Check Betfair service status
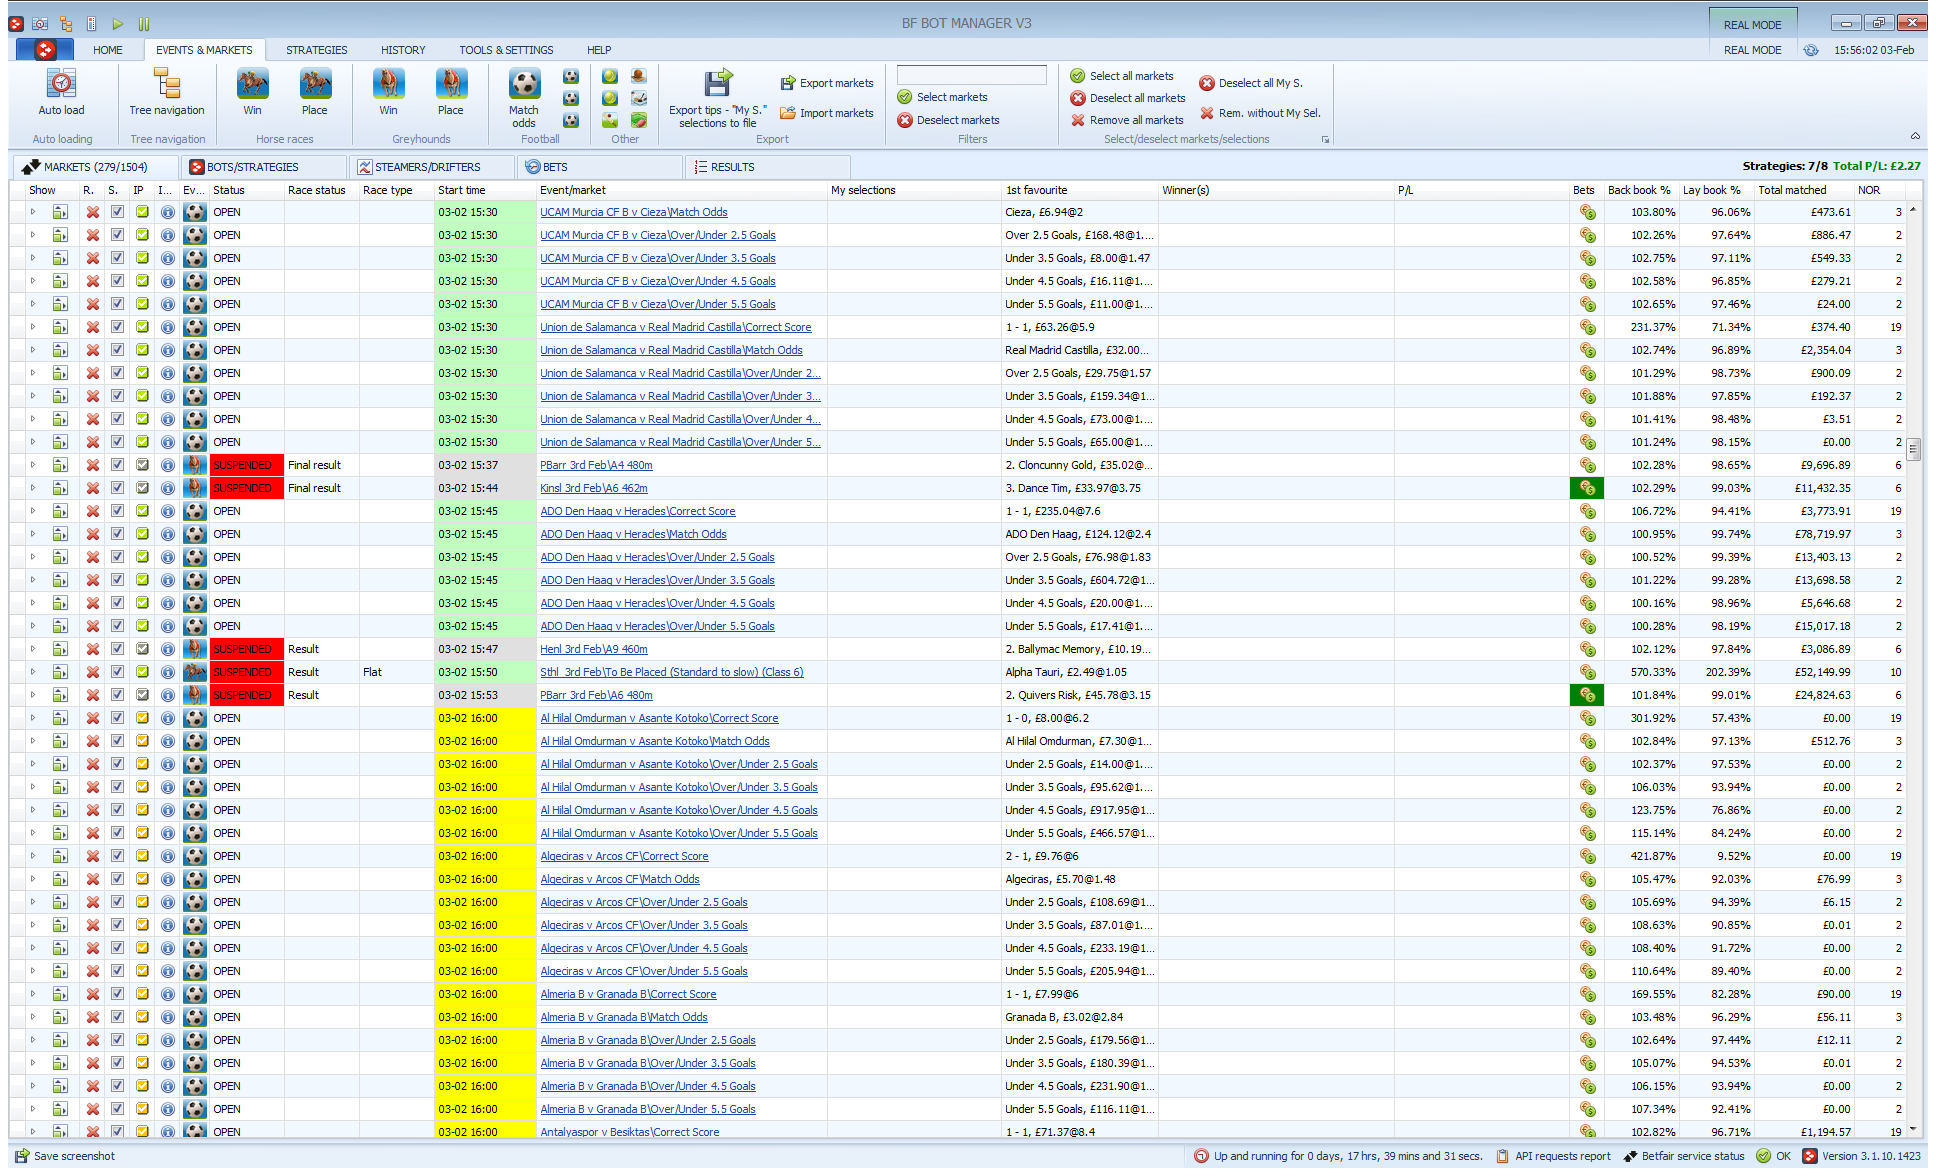The image size is (1936, 1176). coord(1684,1156)
